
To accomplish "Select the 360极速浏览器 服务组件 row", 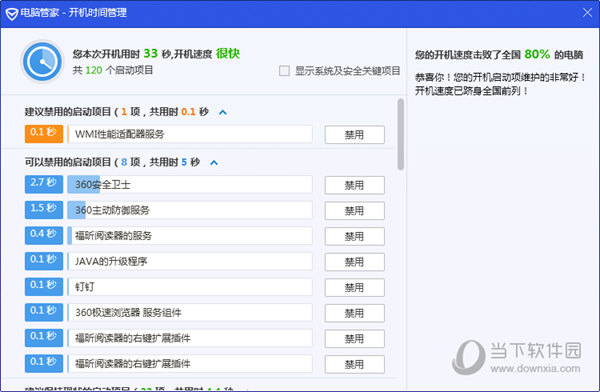I will point(190,313).
